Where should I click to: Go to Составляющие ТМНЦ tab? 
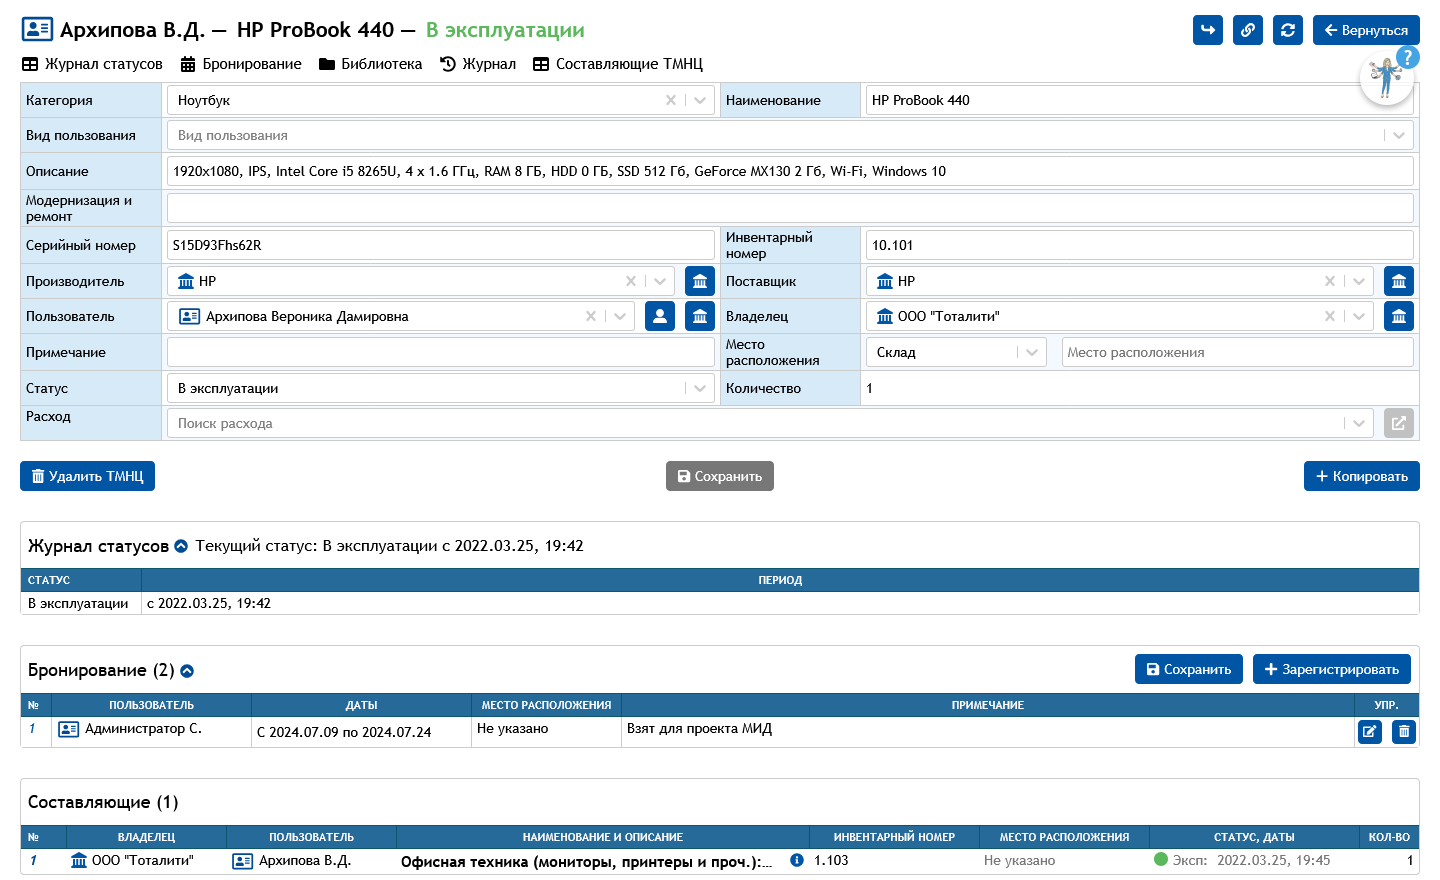(618, 64)
